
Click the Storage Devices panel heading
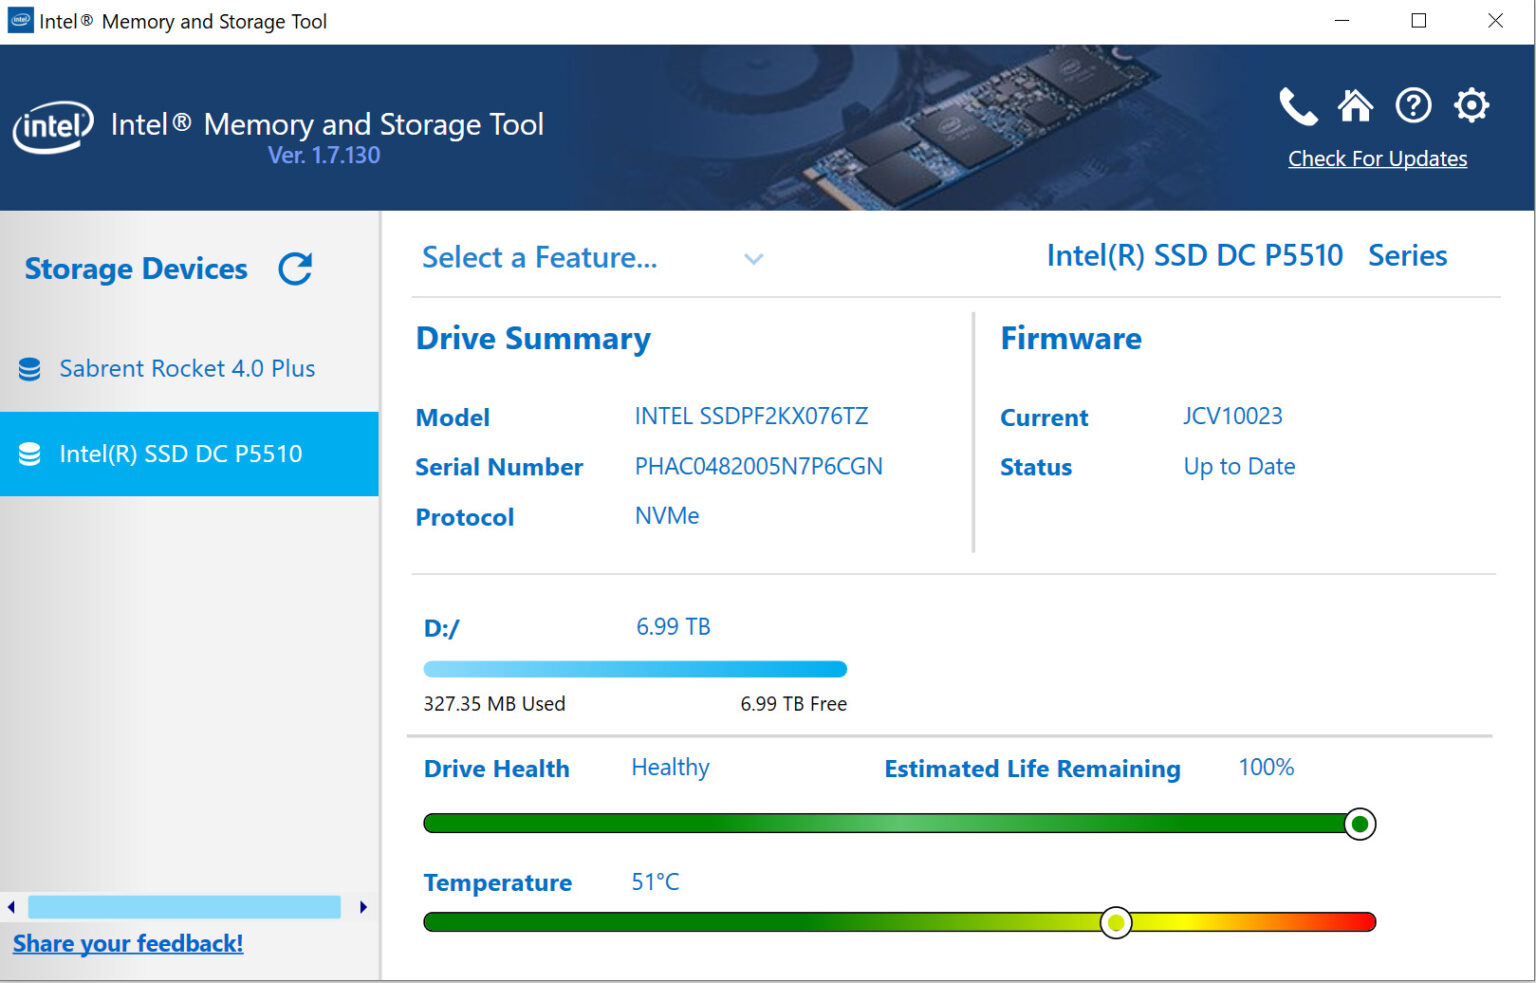(136, 268)
